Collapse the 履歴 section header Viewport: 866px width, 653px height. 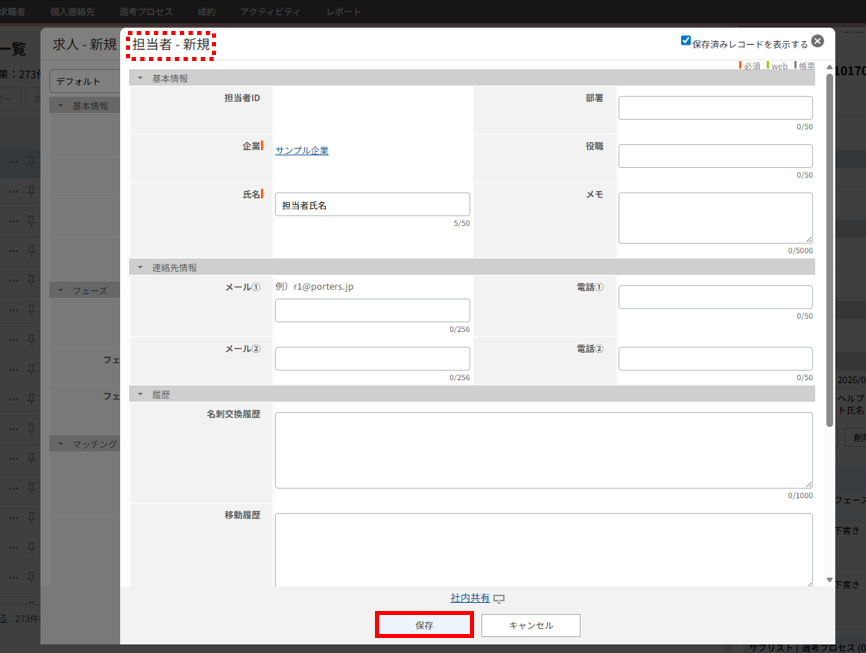141,395
